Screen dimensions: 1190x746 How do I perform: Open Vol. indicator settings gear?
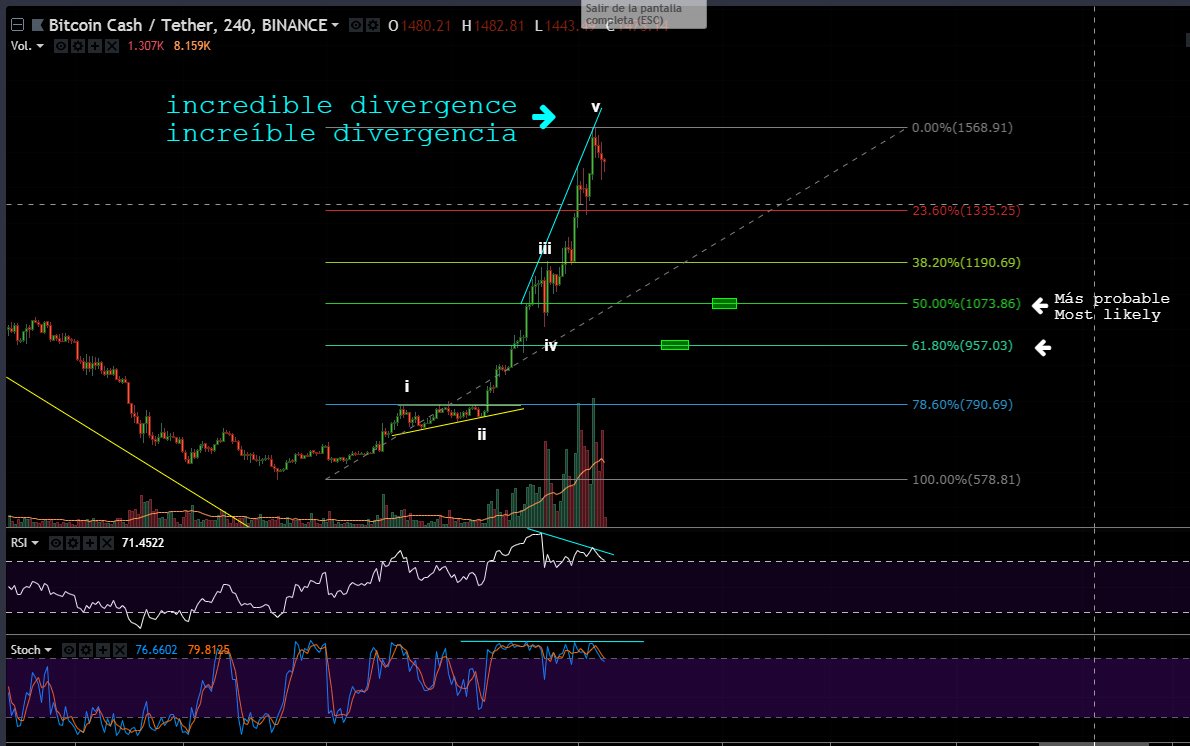[77, 46]
